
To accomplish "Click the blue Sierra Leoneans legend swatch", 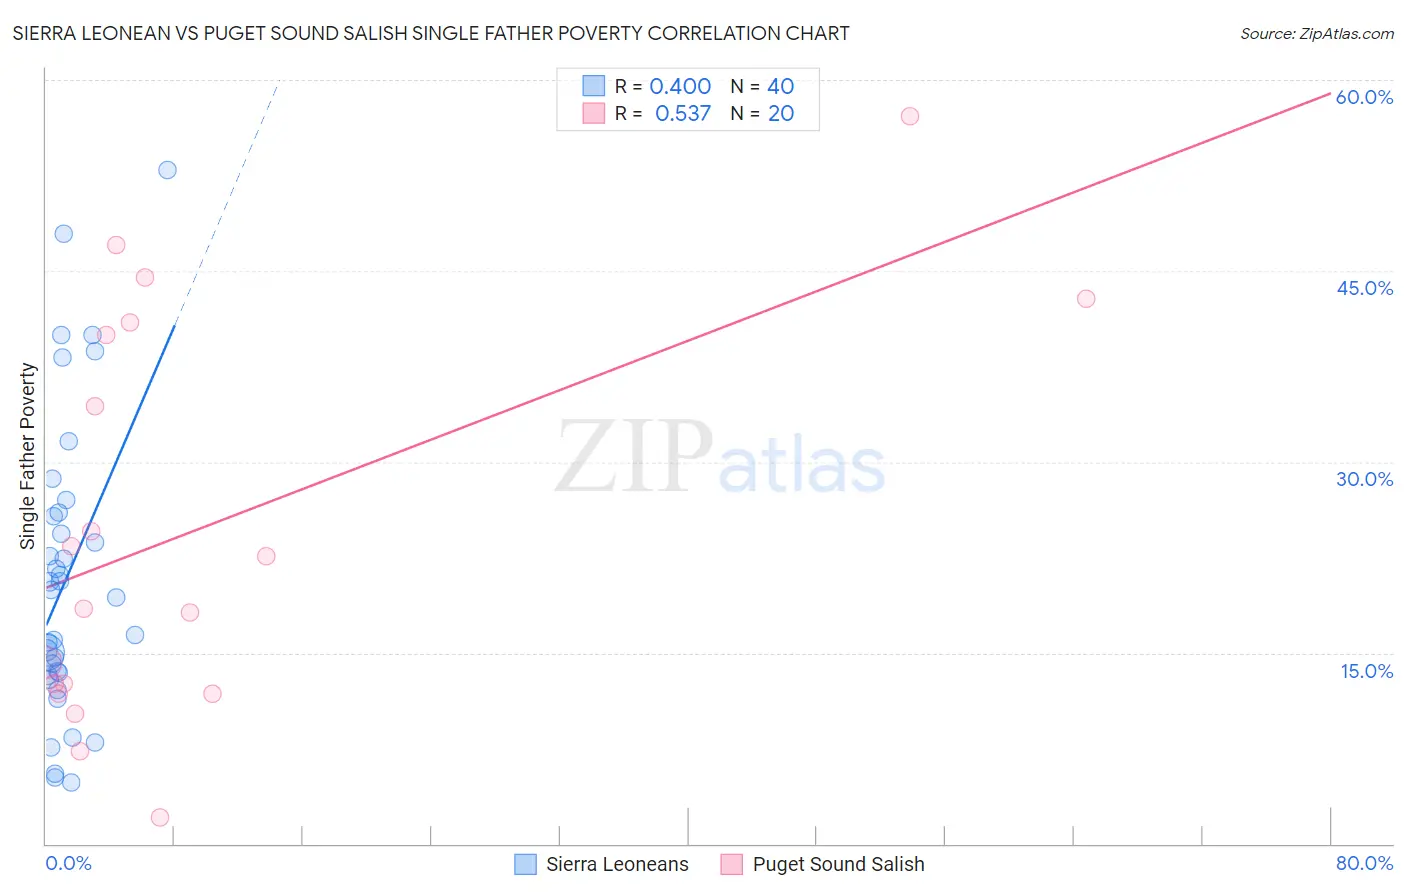I will point(525,864).
